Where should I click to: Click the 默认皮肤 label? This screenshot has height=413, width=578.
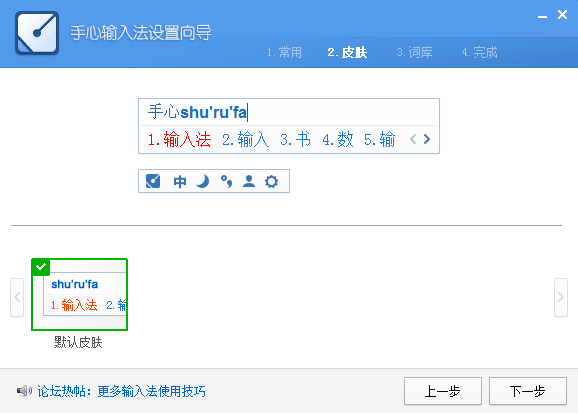[x=78, y=342]
